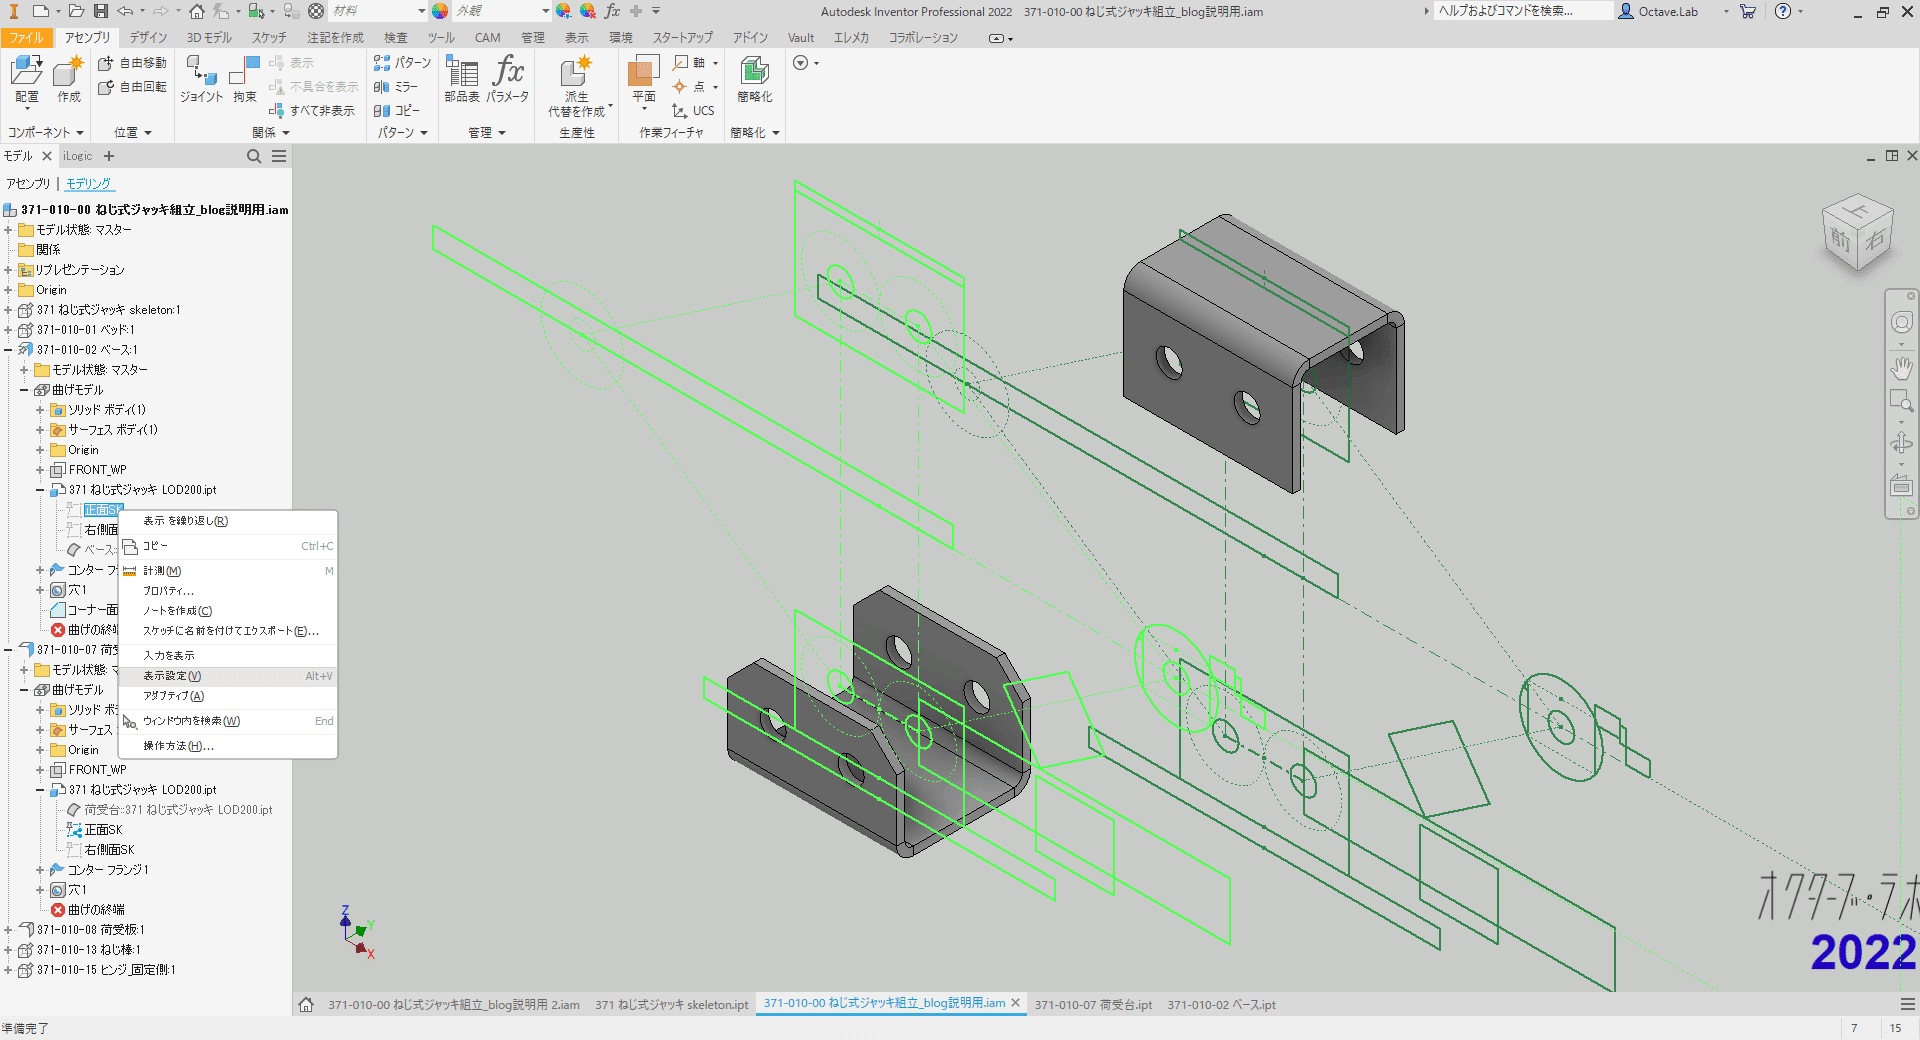
Task: Click the Full Navigation Wheel icon
Action: click(x=1901, y=322)
